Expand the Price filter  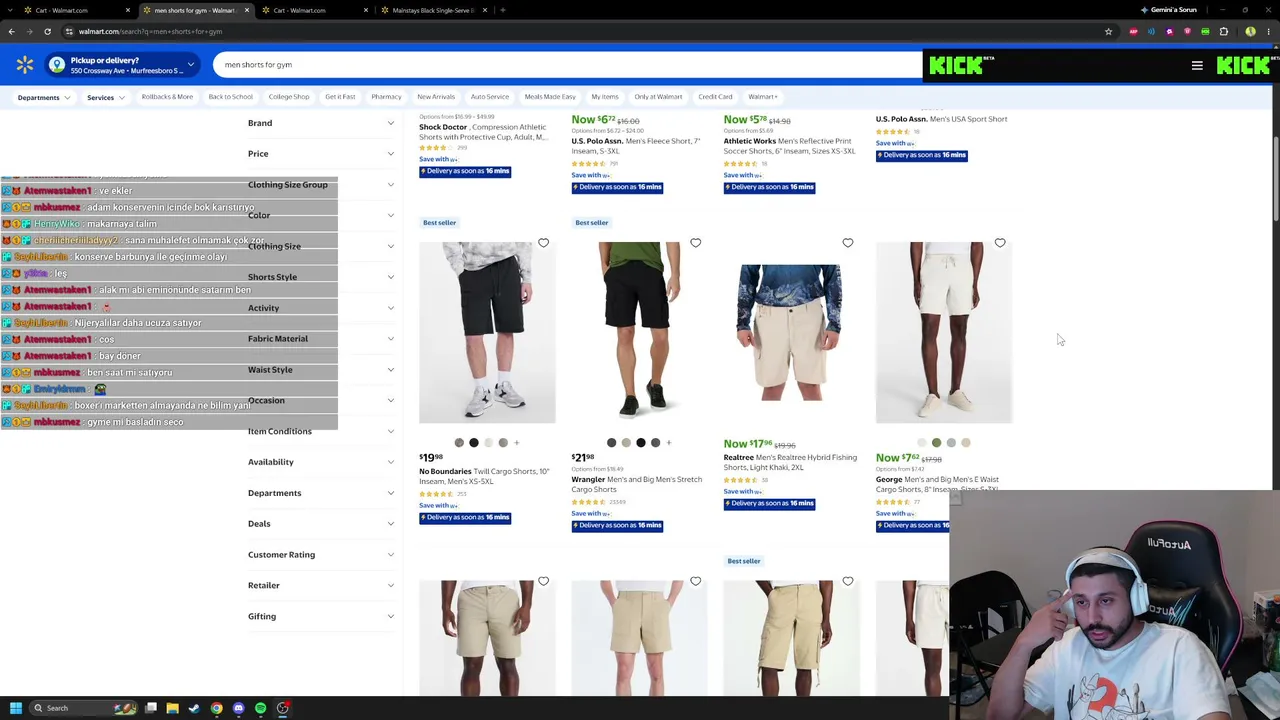321,154
